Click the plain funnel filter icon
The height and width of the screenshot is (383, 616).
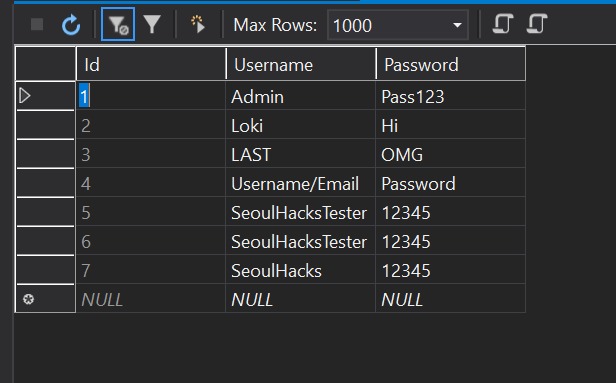[x=152, y=24]
